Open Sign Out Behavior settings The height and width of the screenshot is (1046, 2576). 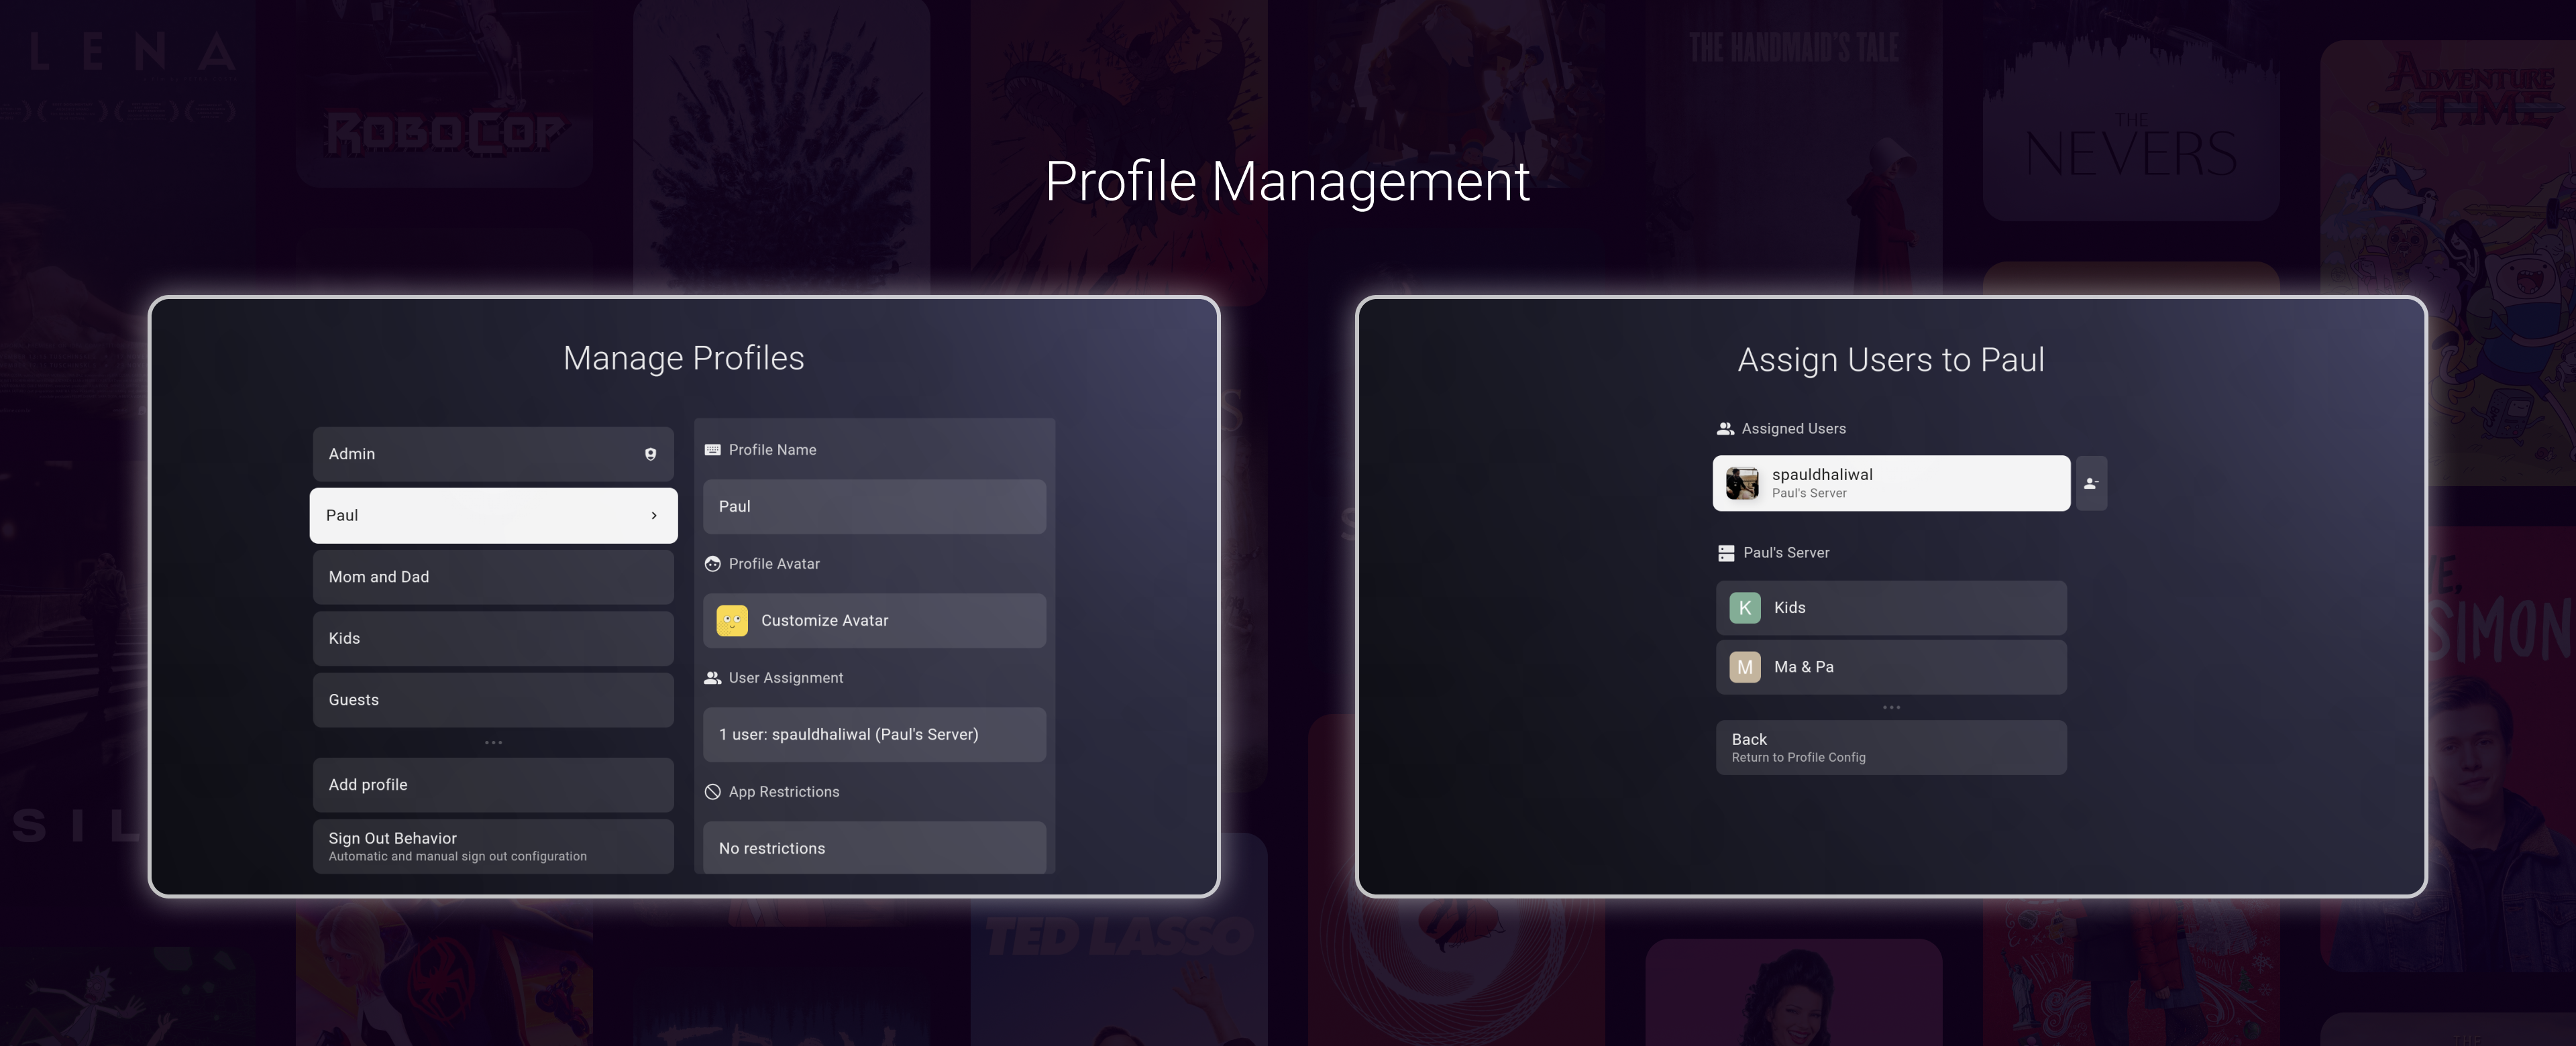493,846
